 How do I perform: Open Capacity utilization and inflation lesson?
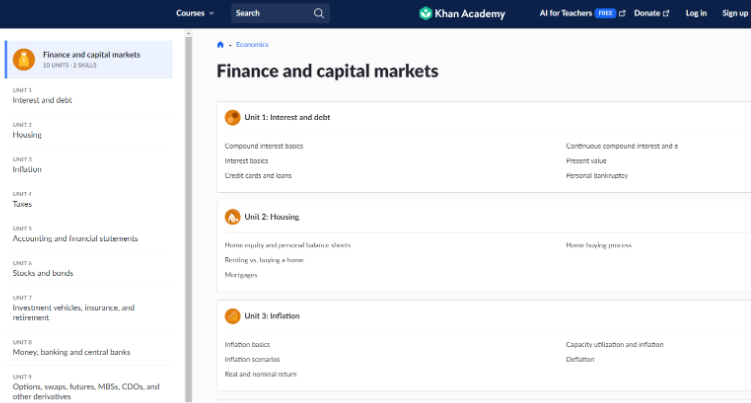coord(614,345)
